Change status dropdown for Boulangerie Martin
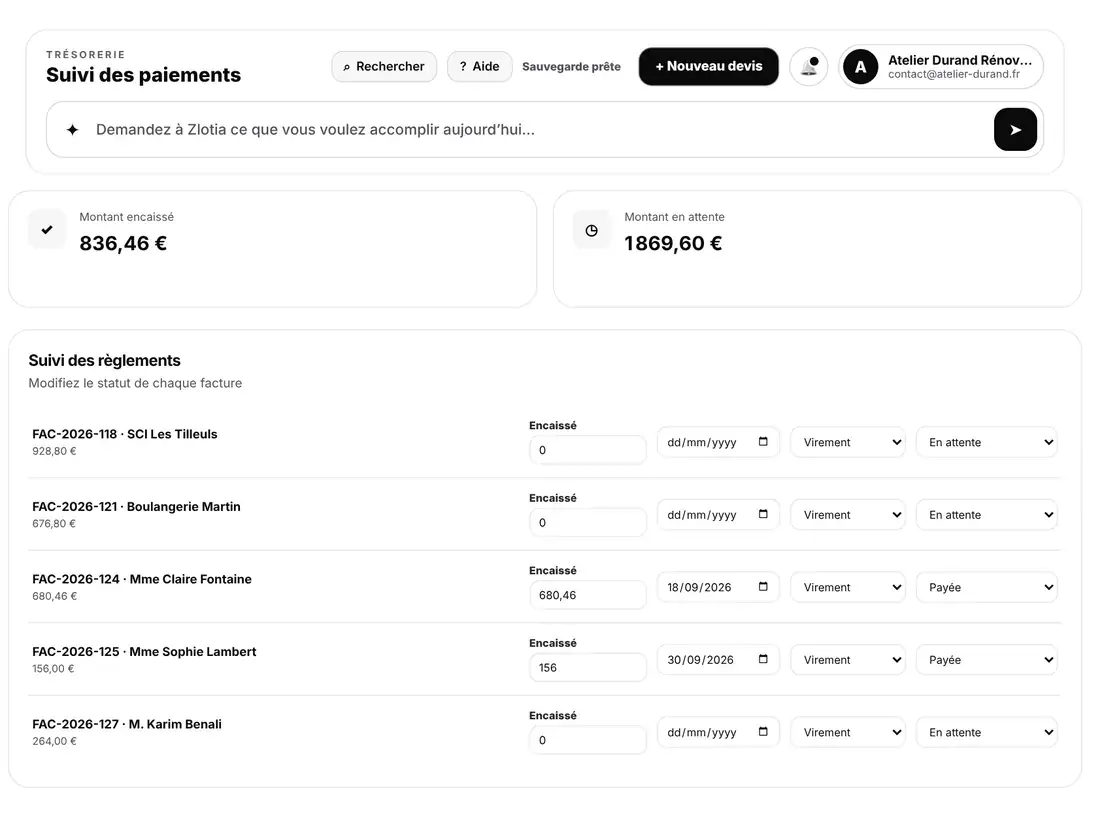Screen dimensions: 1100x820 click(986, 515)
